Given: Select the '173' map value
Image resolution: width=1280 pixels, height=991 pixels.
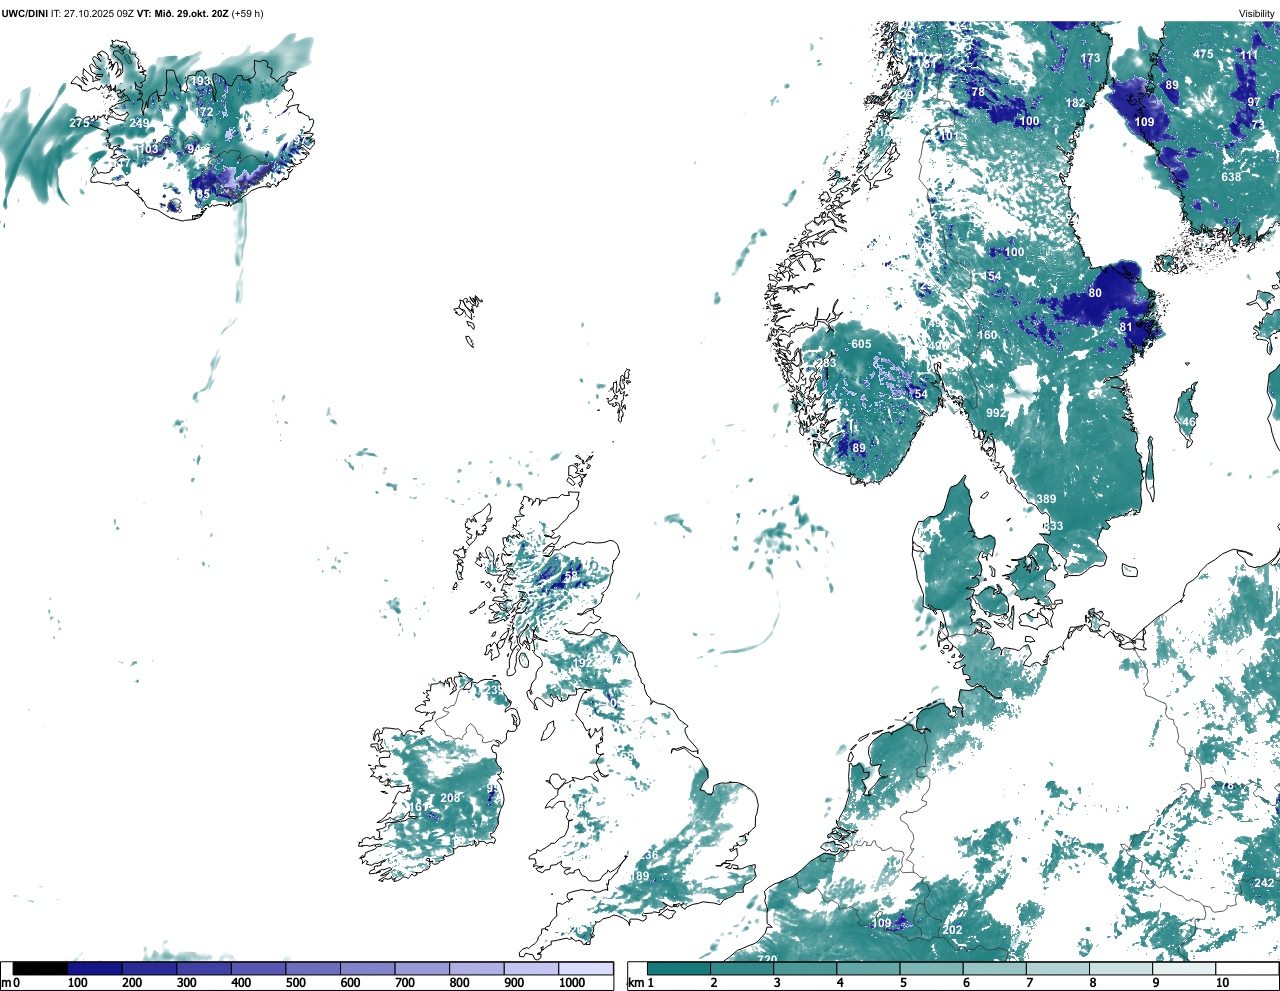Looking at the screenshot, I should click(x=1090, y=58).
